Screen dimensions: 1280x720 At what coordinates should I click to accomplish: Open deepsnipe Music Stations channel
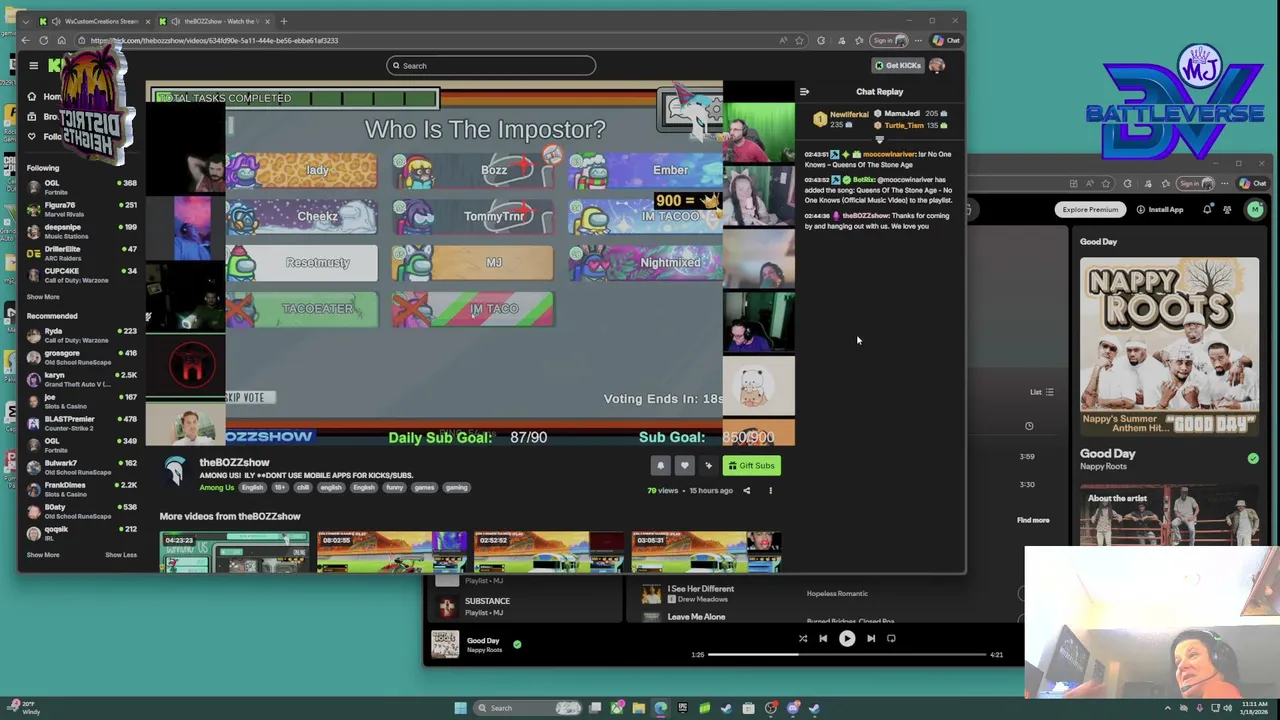click(82, 231)
